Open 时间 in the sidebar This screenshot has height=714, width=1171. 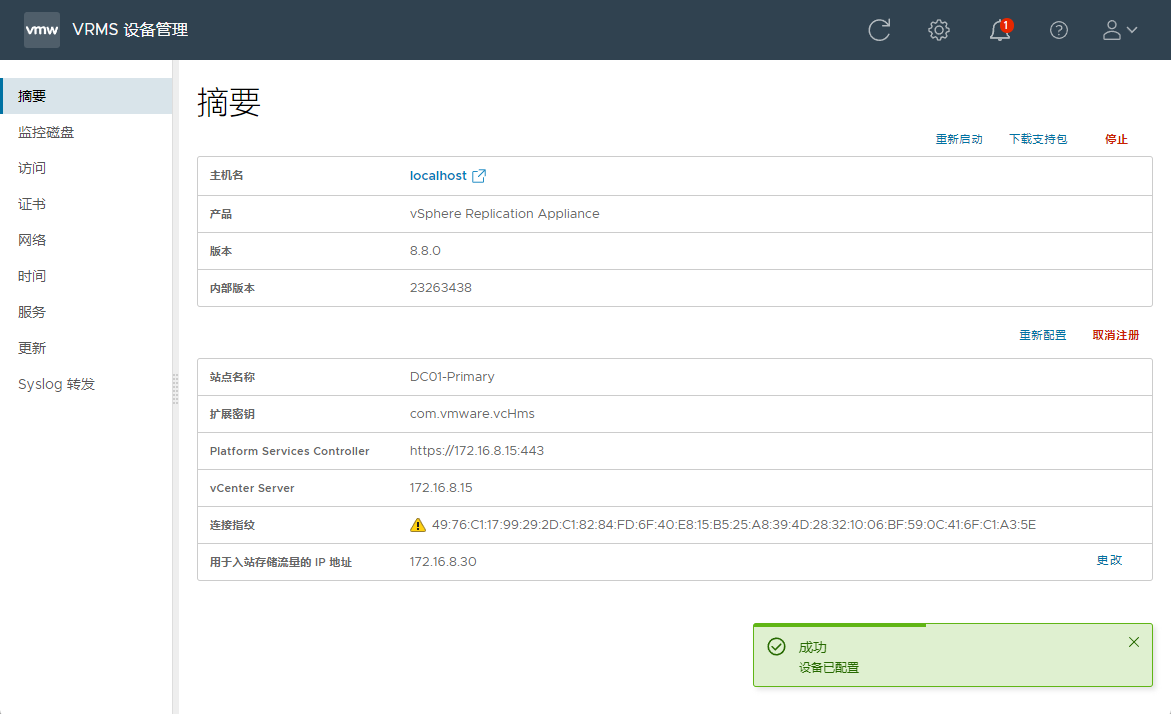(87, 276)
